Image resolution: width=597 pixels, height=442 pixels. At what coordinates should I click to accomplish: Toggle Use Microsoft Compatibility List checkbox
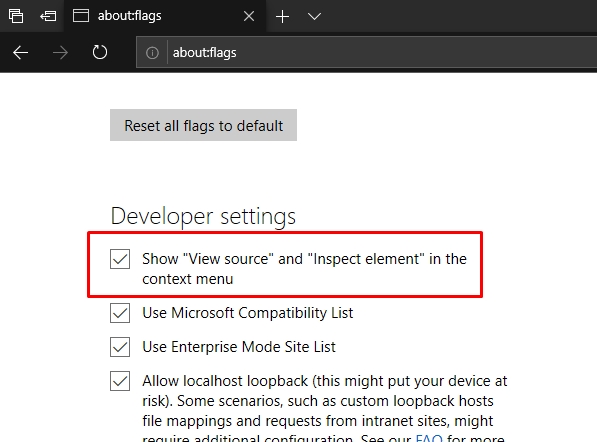120,313
